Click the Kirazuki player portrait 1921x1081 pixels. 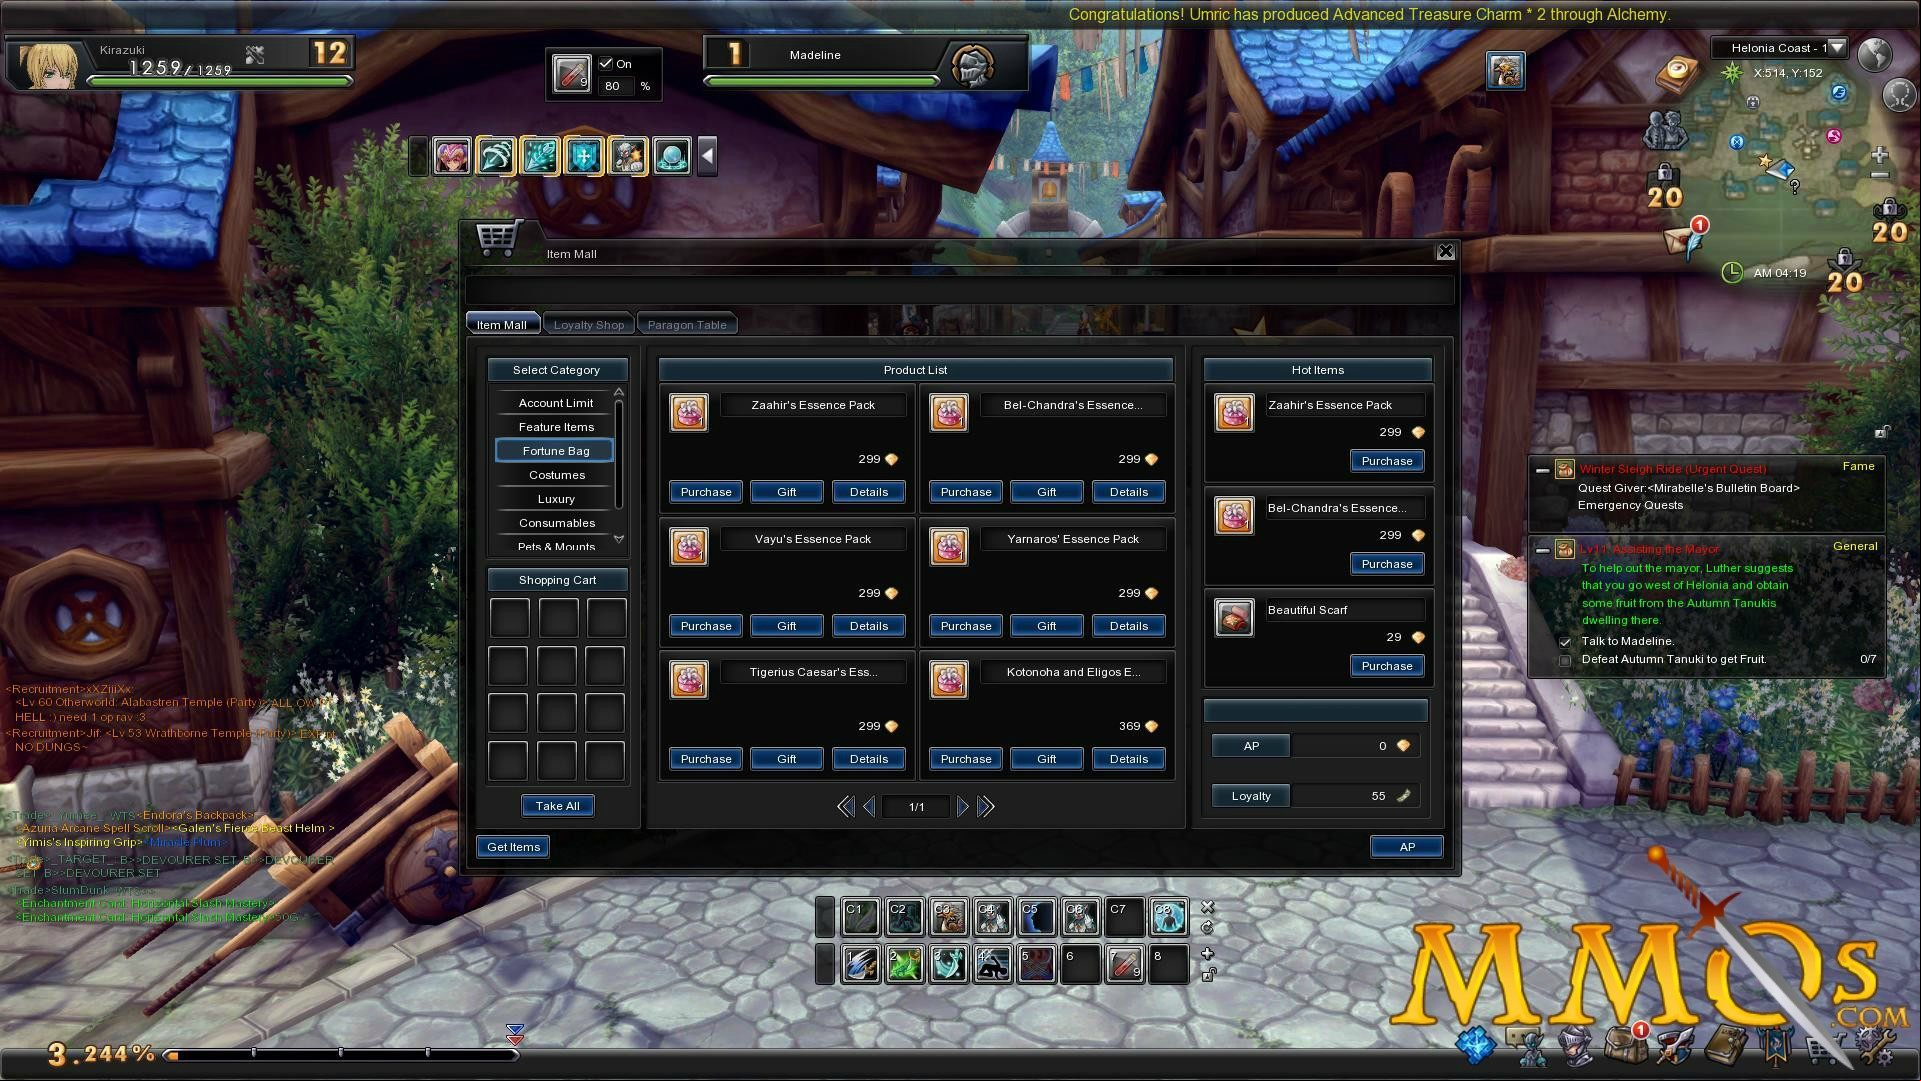(x=46, y=65)
